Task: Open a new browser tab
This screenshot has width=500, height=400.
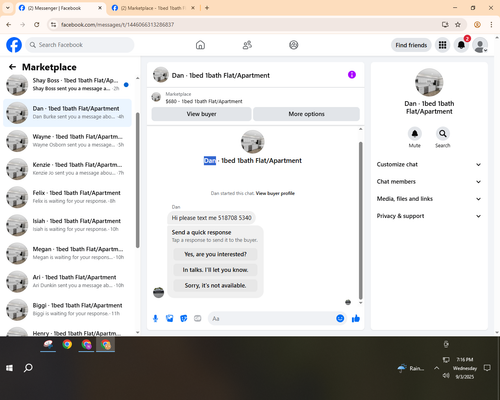Action: (207, 8)
